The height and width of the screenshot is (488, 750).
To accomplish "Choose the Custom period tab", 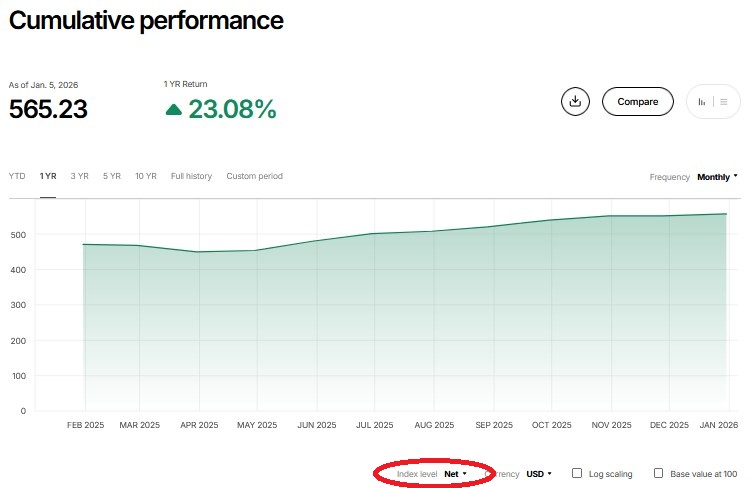I will tap(254, 176).
